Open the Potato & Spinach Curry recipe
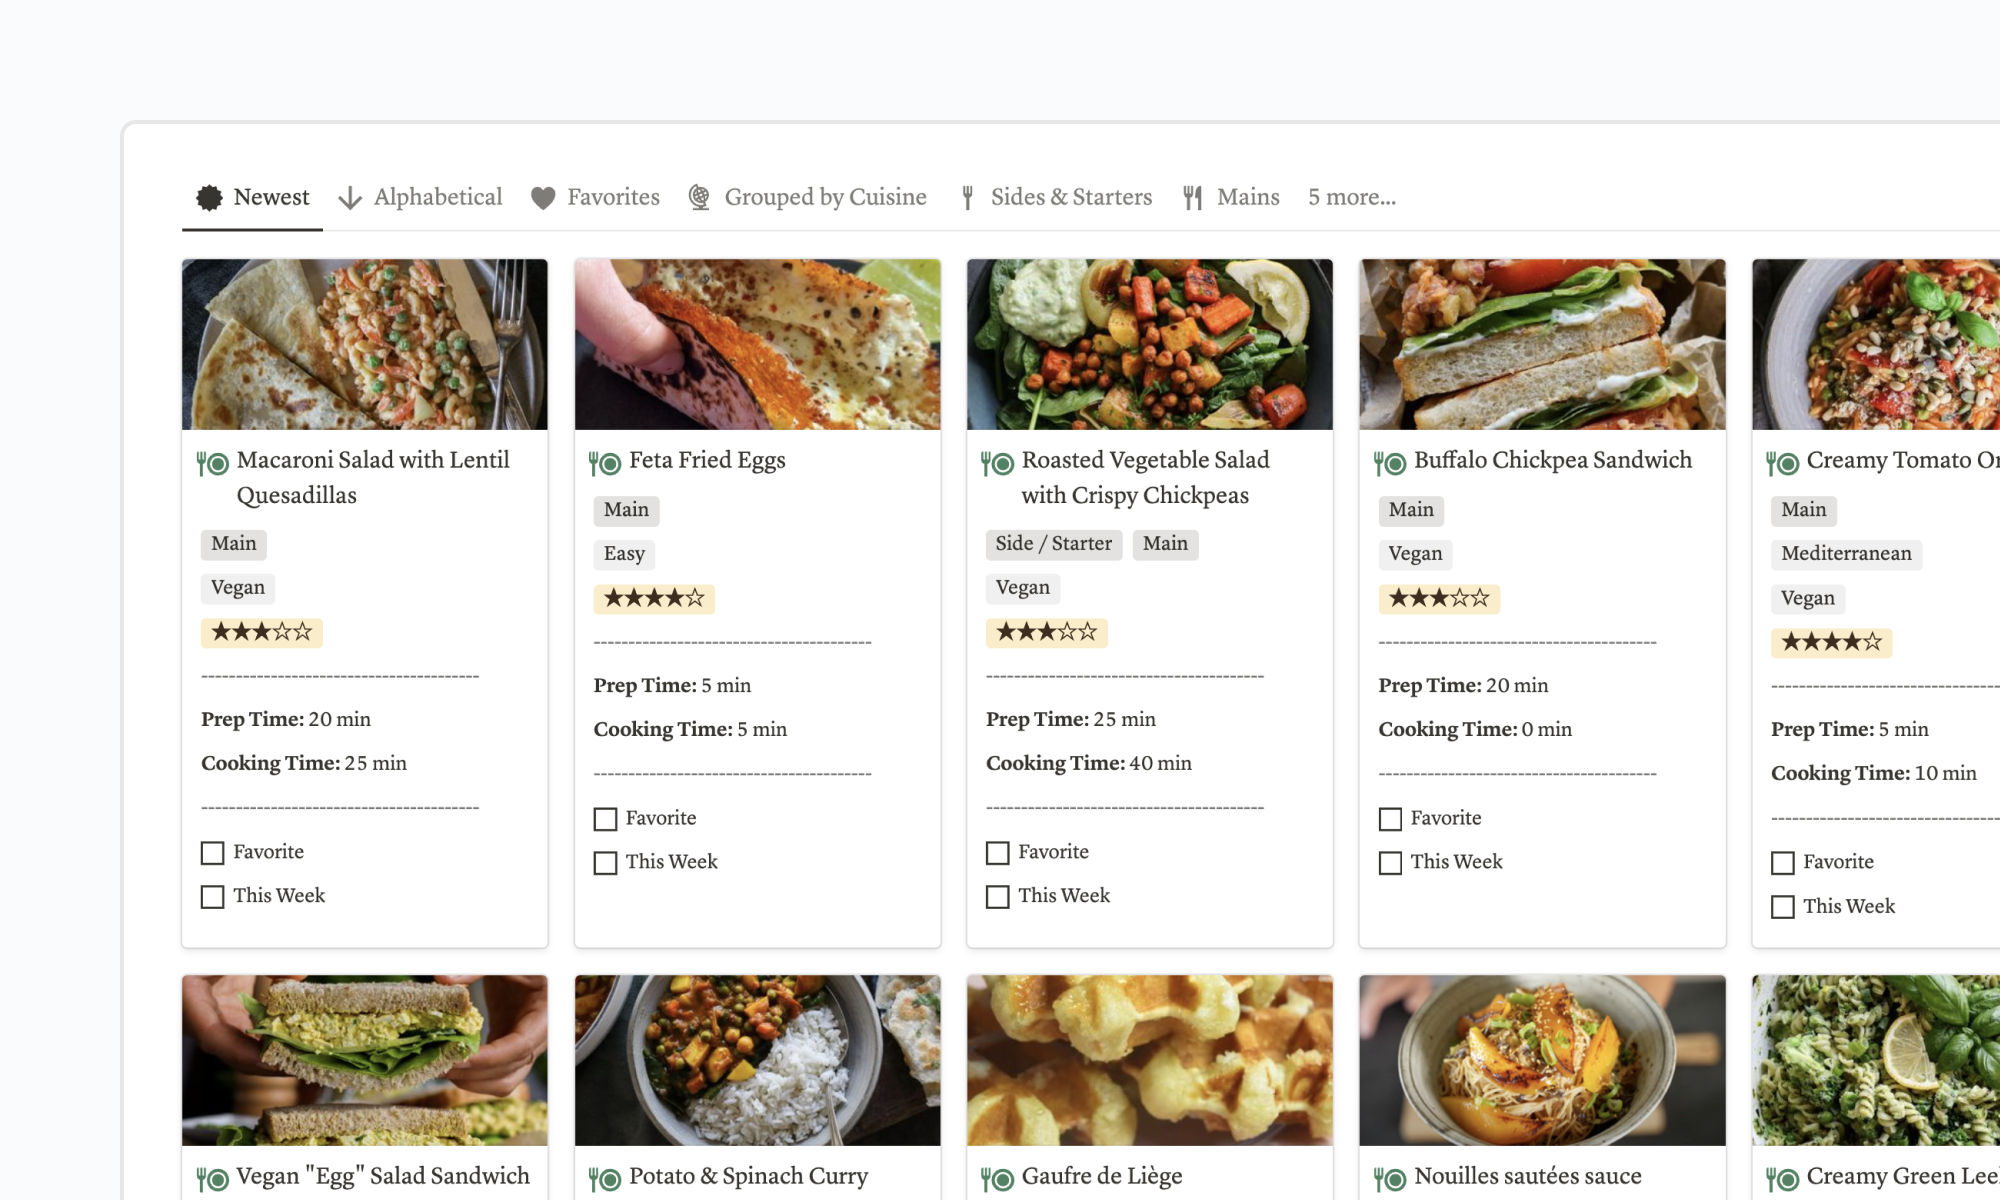Screen dimensions: 2000x1200 coord(747,1176)
